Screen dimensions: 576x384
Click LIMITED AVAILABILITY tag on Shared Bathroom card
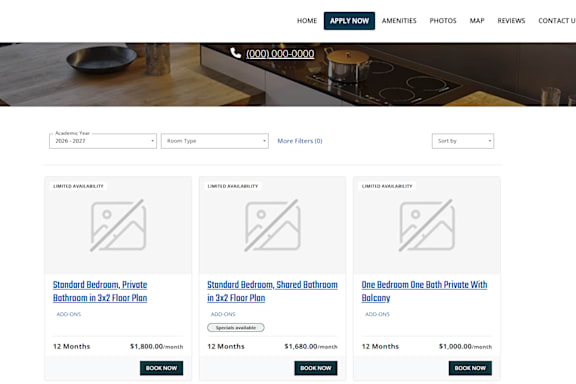pyautogui.click(x=233, y=186)
